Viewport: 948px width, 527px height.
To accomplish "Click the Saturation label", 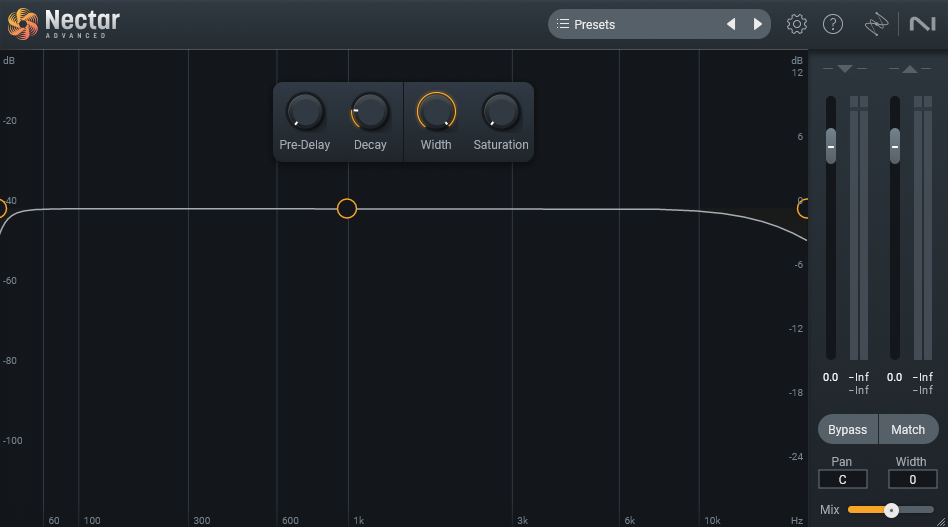I will click(x=501, y=145).
